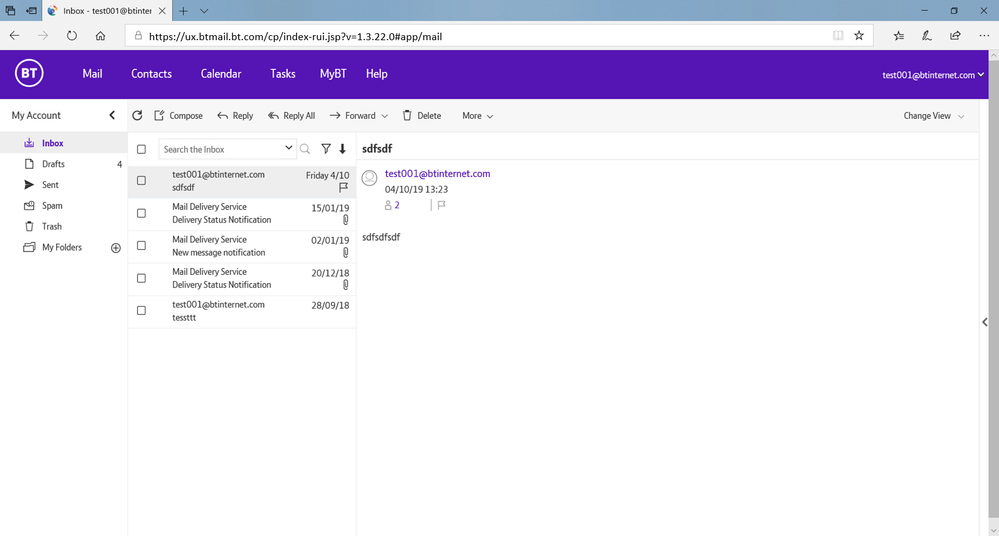
Task: Click into the Search the Inbox field
Action: click(221, 149)
